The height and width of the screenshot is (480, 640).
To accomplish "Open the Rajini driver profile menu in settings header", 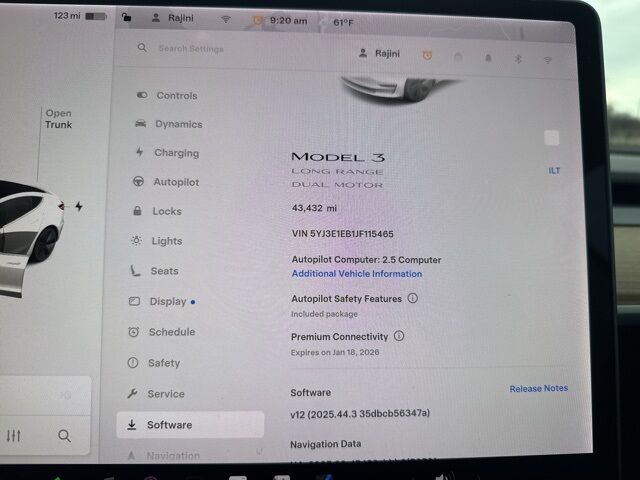I will coord(379,54).
